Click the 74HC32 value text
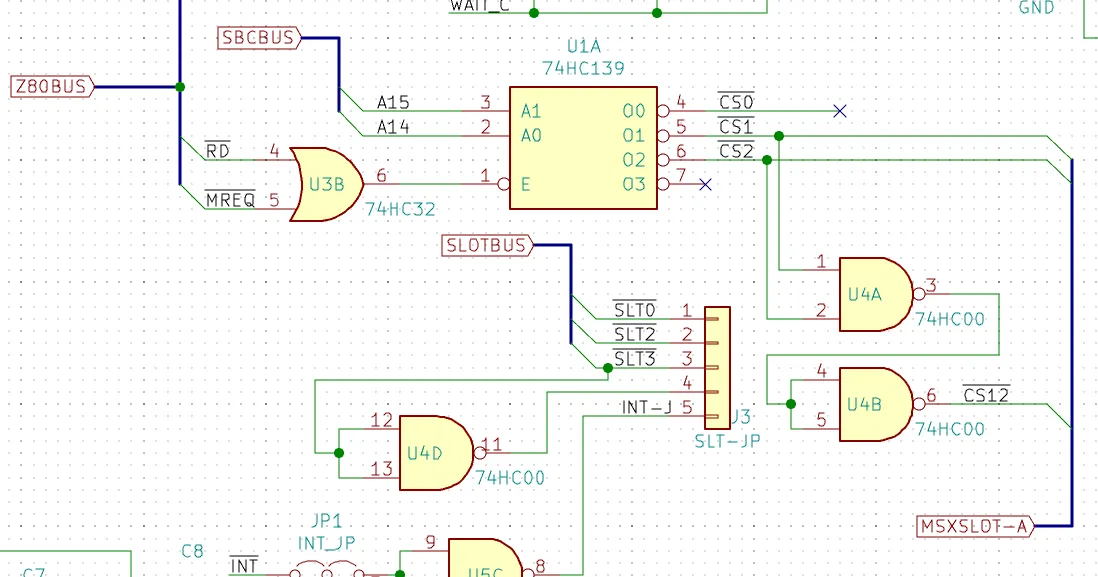Image resolution: width=1098 pixels, height=577 pixels. [x=400, y=209]
